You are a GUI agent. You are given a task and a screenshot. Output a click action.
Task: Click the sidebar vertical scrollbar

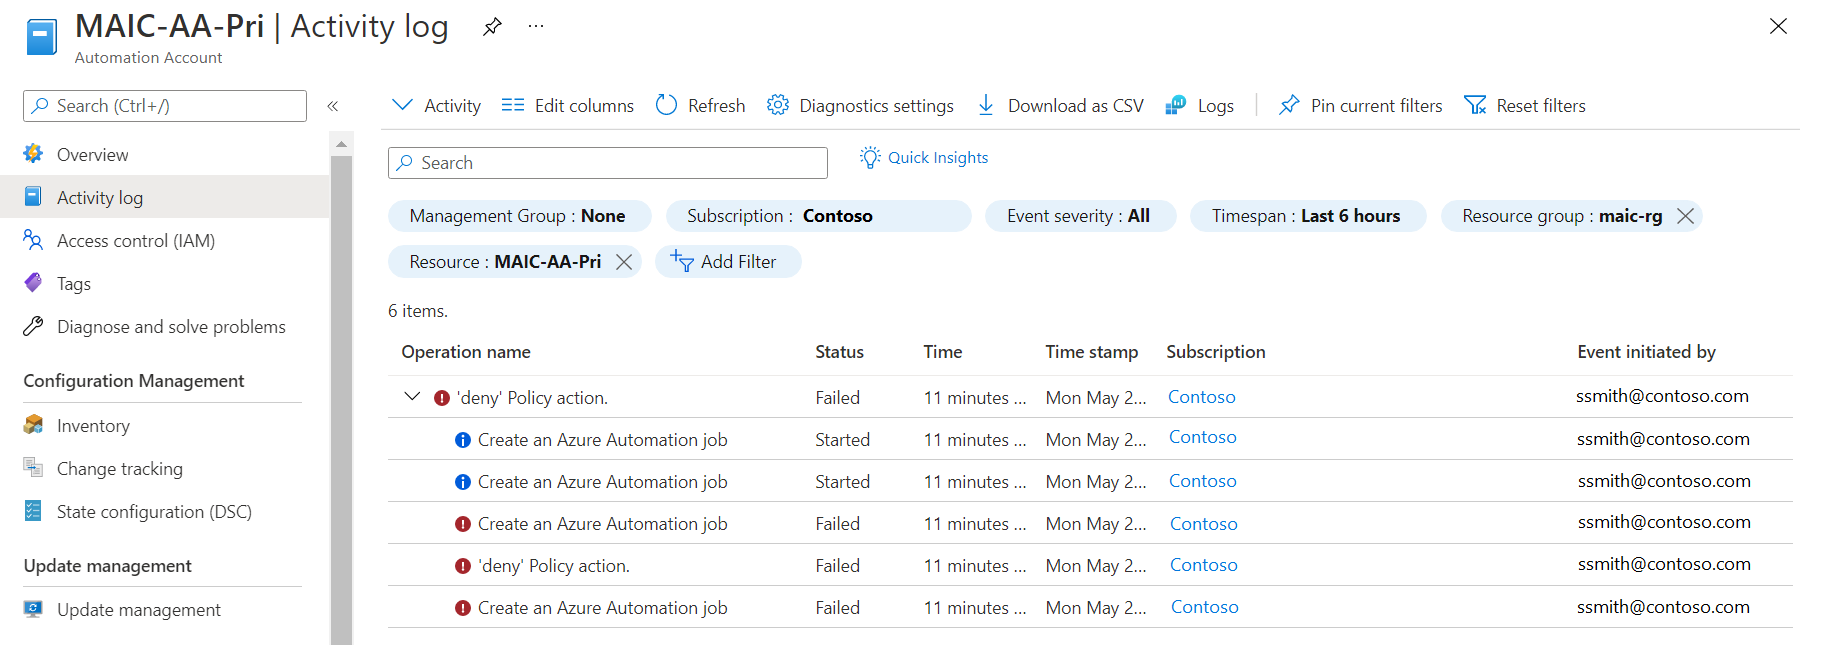click(341, 400)
